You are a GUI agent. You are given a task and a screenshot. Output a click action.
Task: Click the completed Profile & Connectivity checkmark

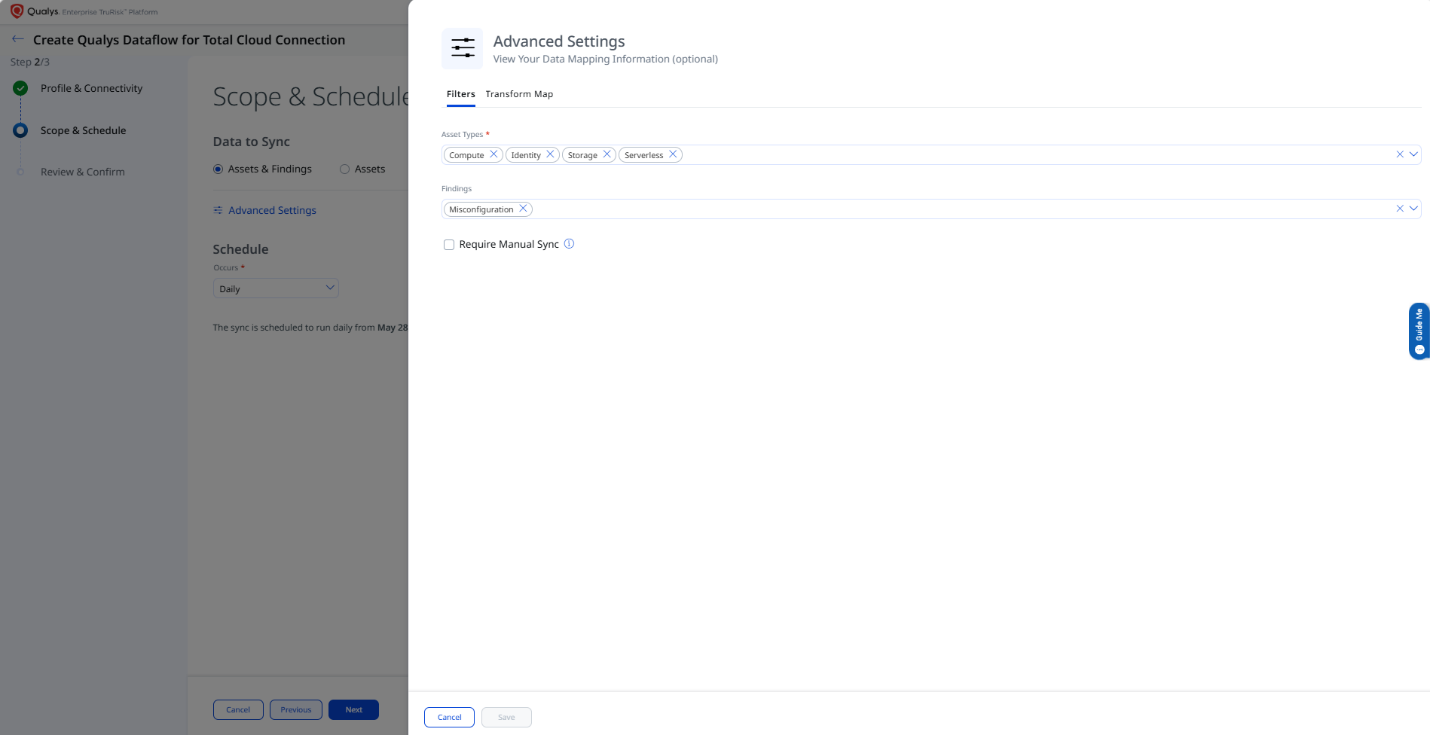20,88
